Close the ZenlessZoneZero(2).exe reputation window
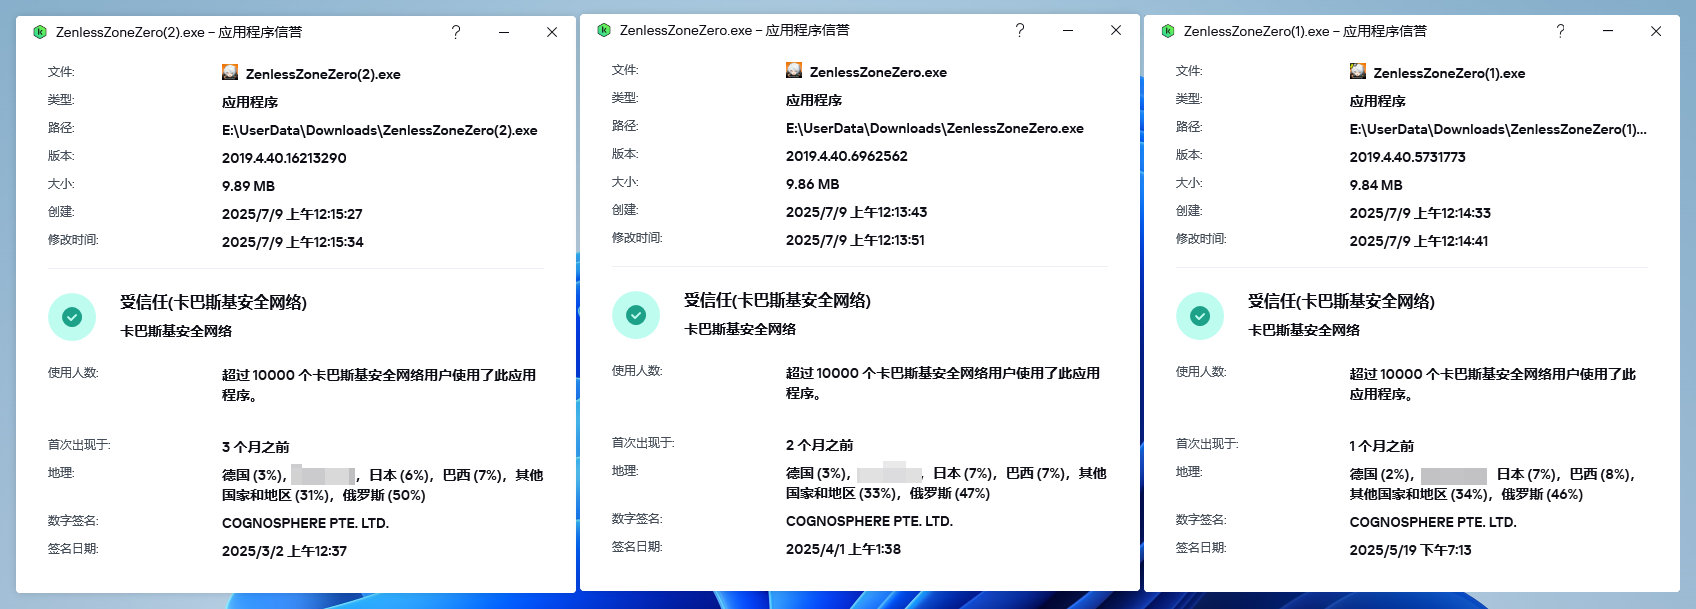Screen dimensions: 1696x609 click(x=552, y=32)
